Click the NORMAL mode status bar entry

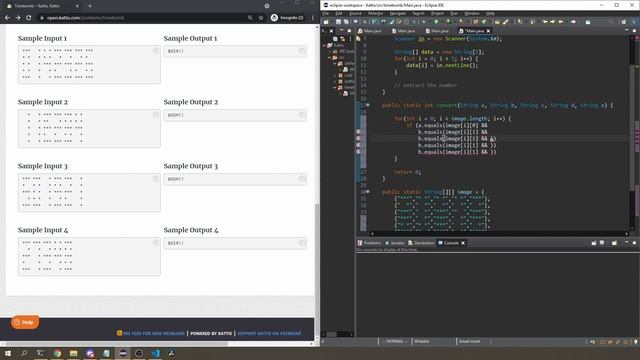pyautogui.click(x=395, y=341)
